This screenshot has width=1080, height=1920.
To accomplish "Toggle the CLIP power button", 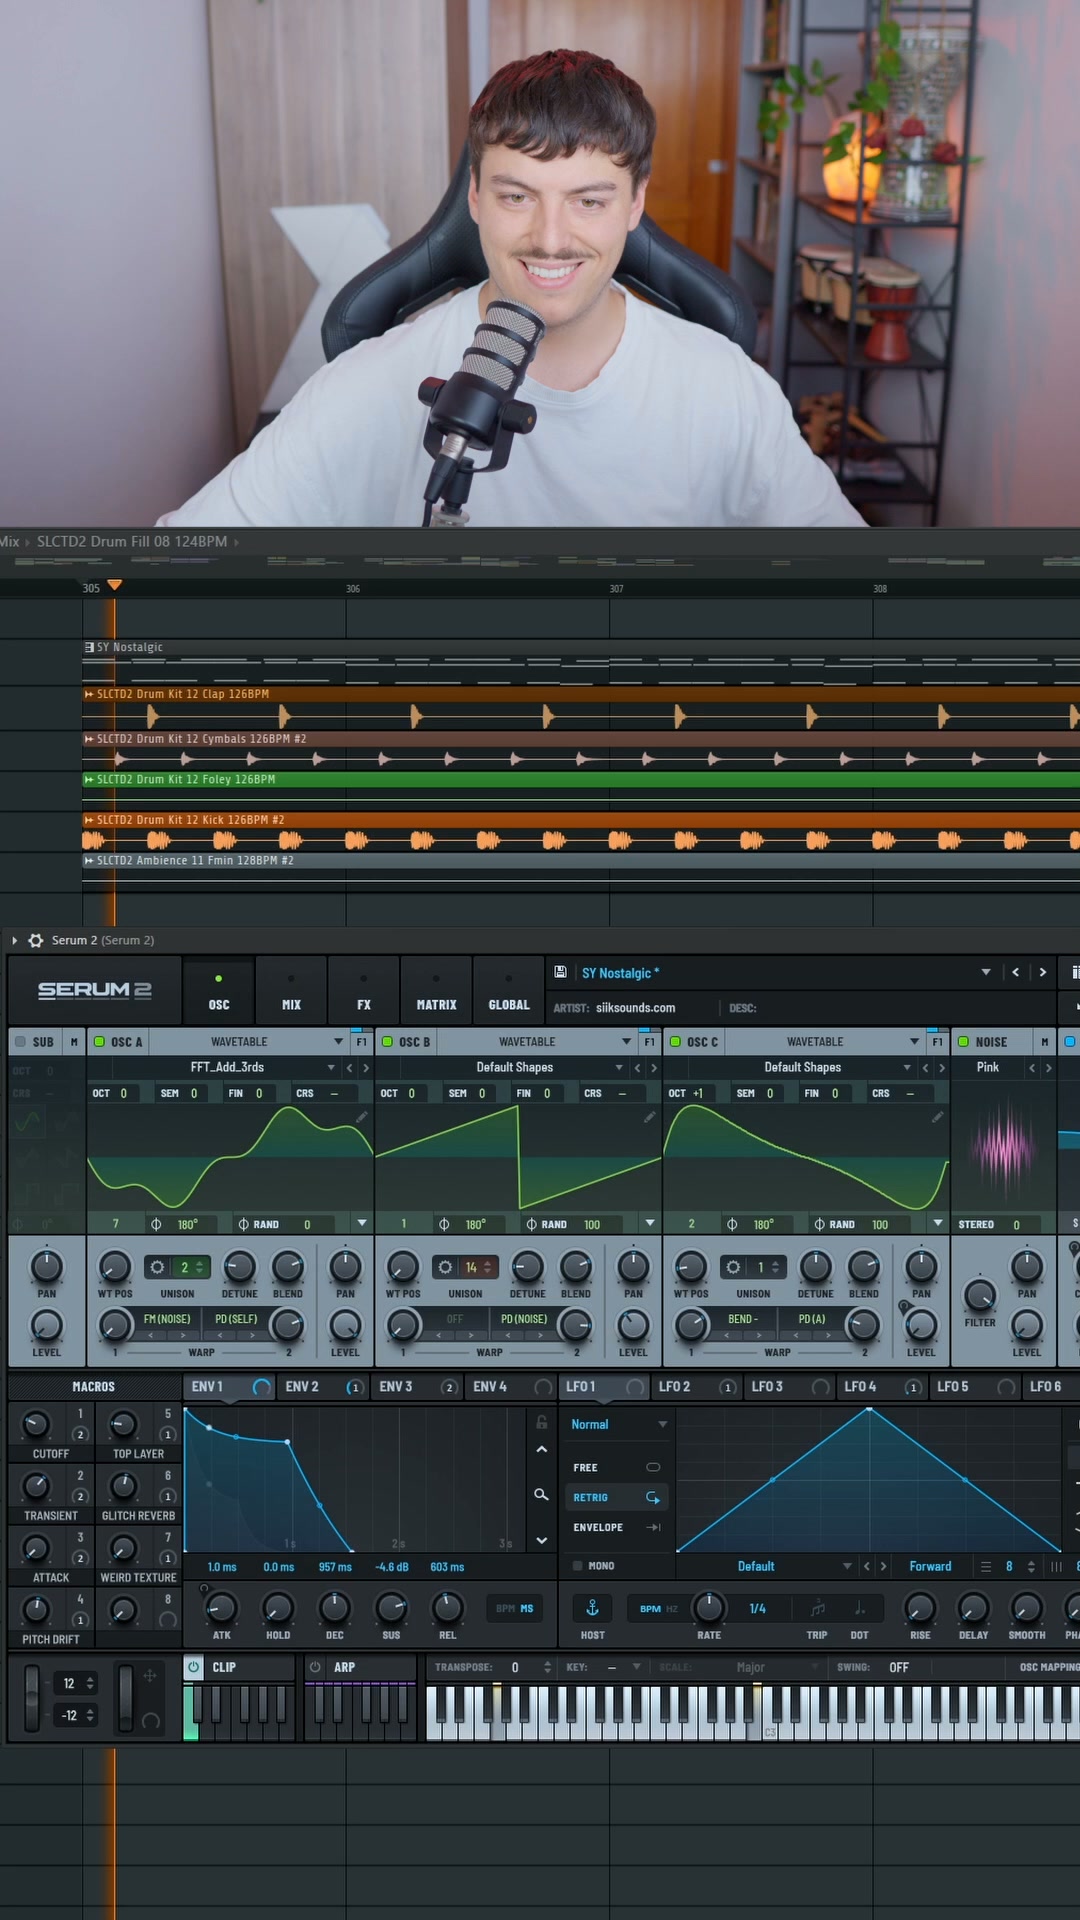I will pyautogui.click(x=194, y=1667).
